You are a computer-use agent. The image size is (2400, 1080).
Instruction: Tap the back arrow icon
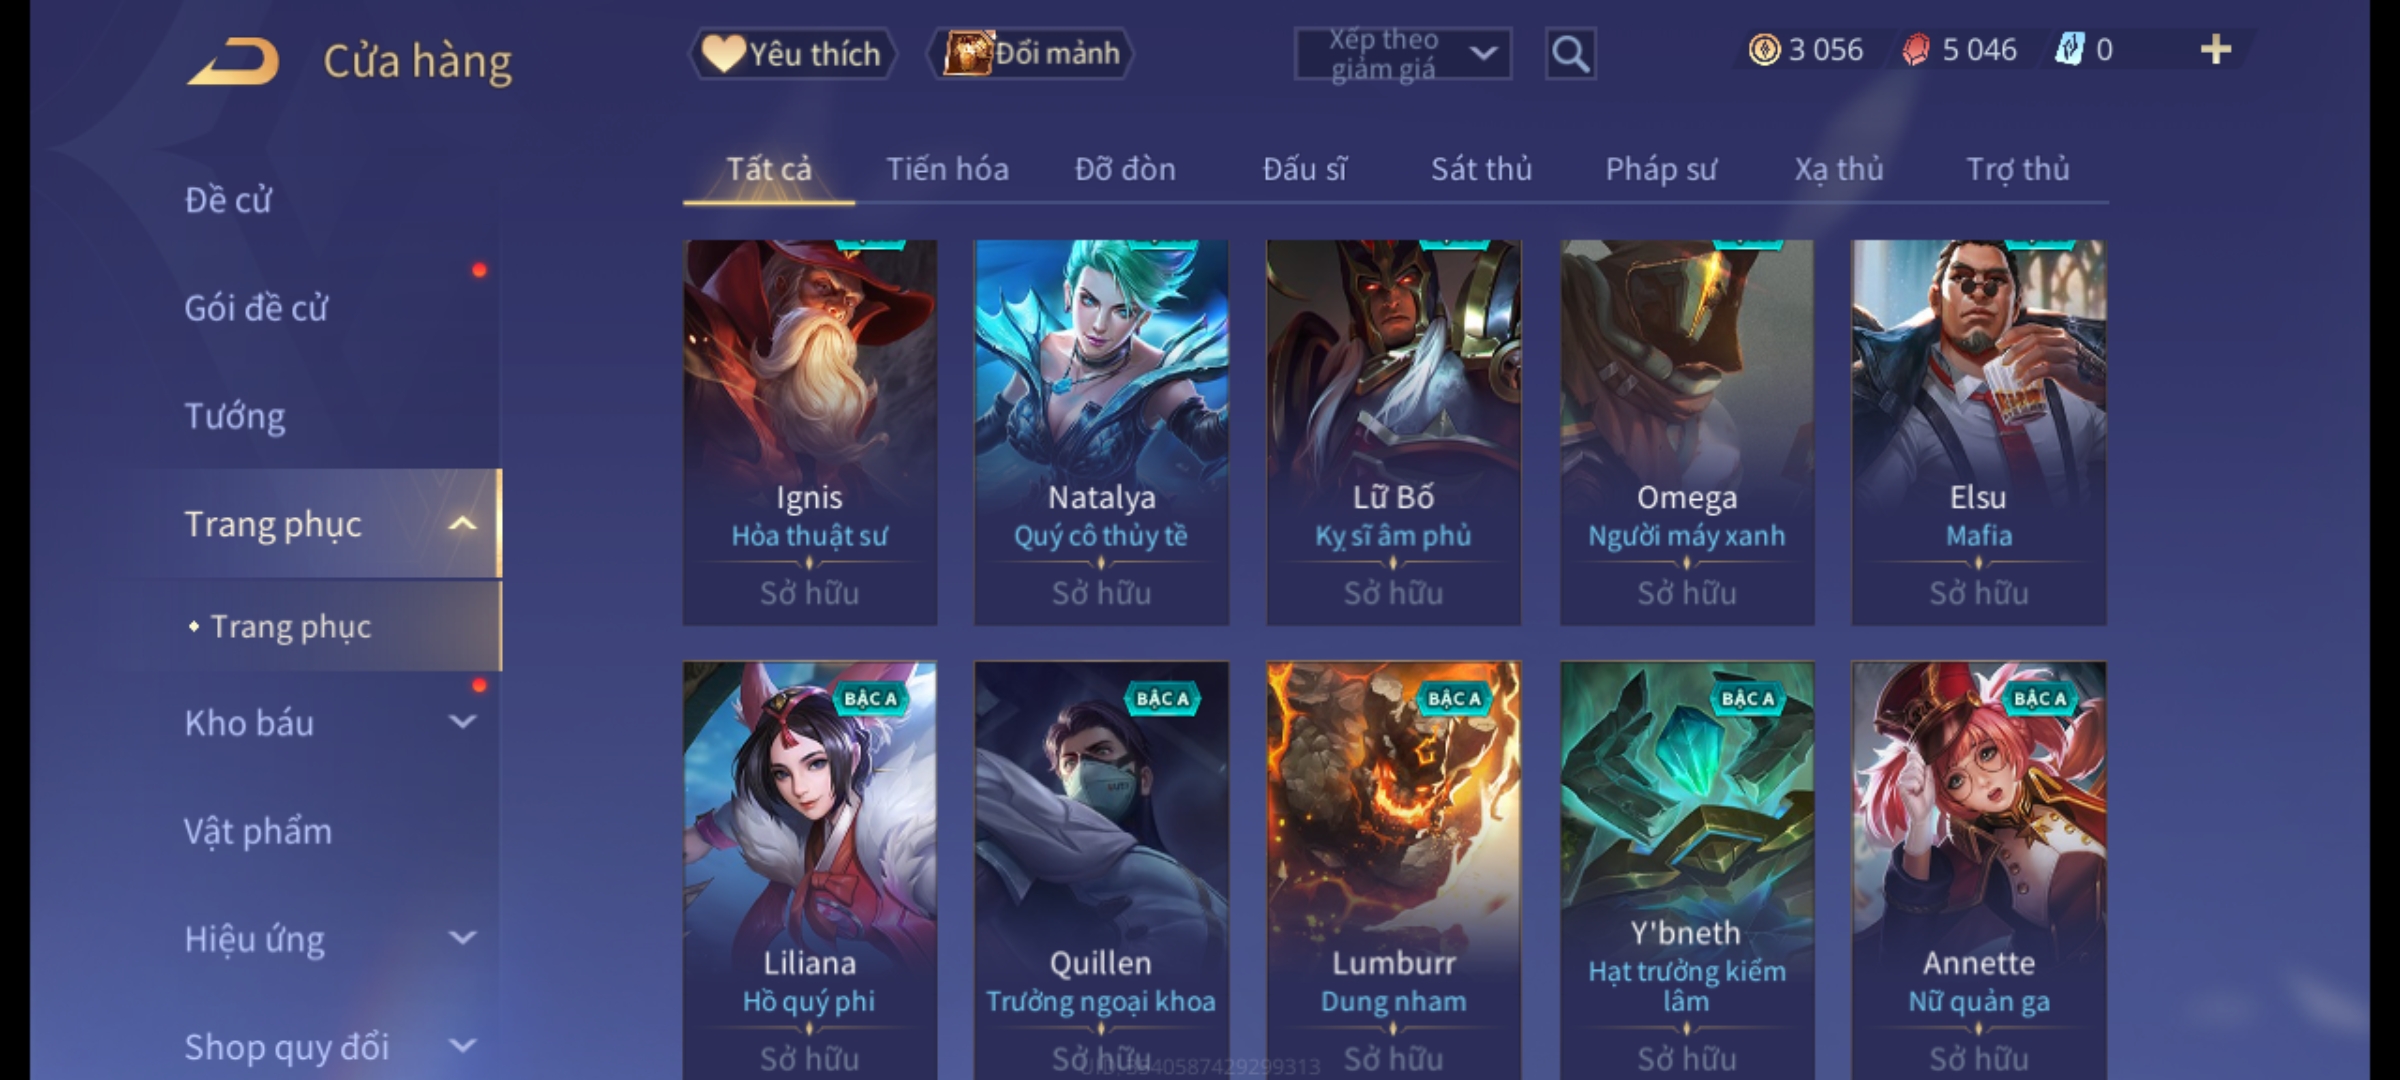click(x=233, y=61)
